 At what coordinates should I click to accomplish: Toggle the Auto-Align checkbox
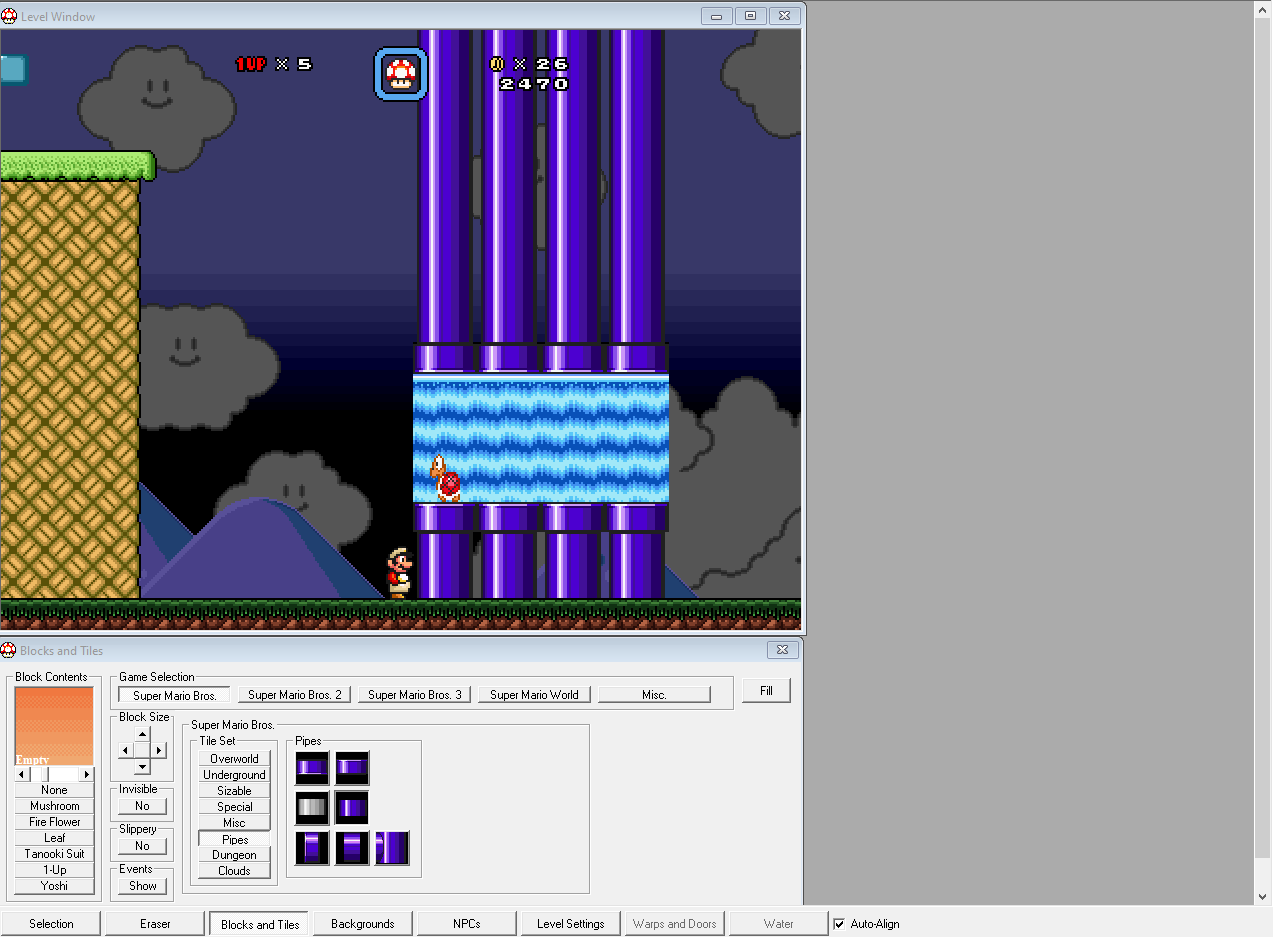coord(839,924)
